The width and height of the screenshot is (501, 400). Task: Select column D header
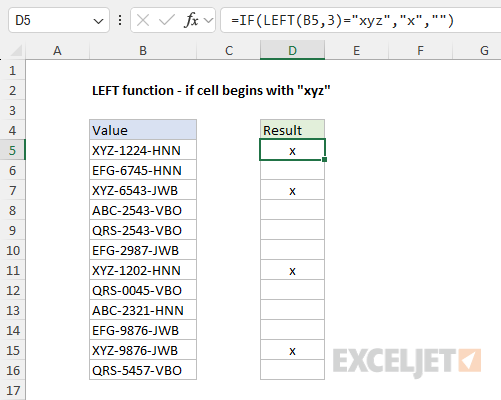point(292,51)
